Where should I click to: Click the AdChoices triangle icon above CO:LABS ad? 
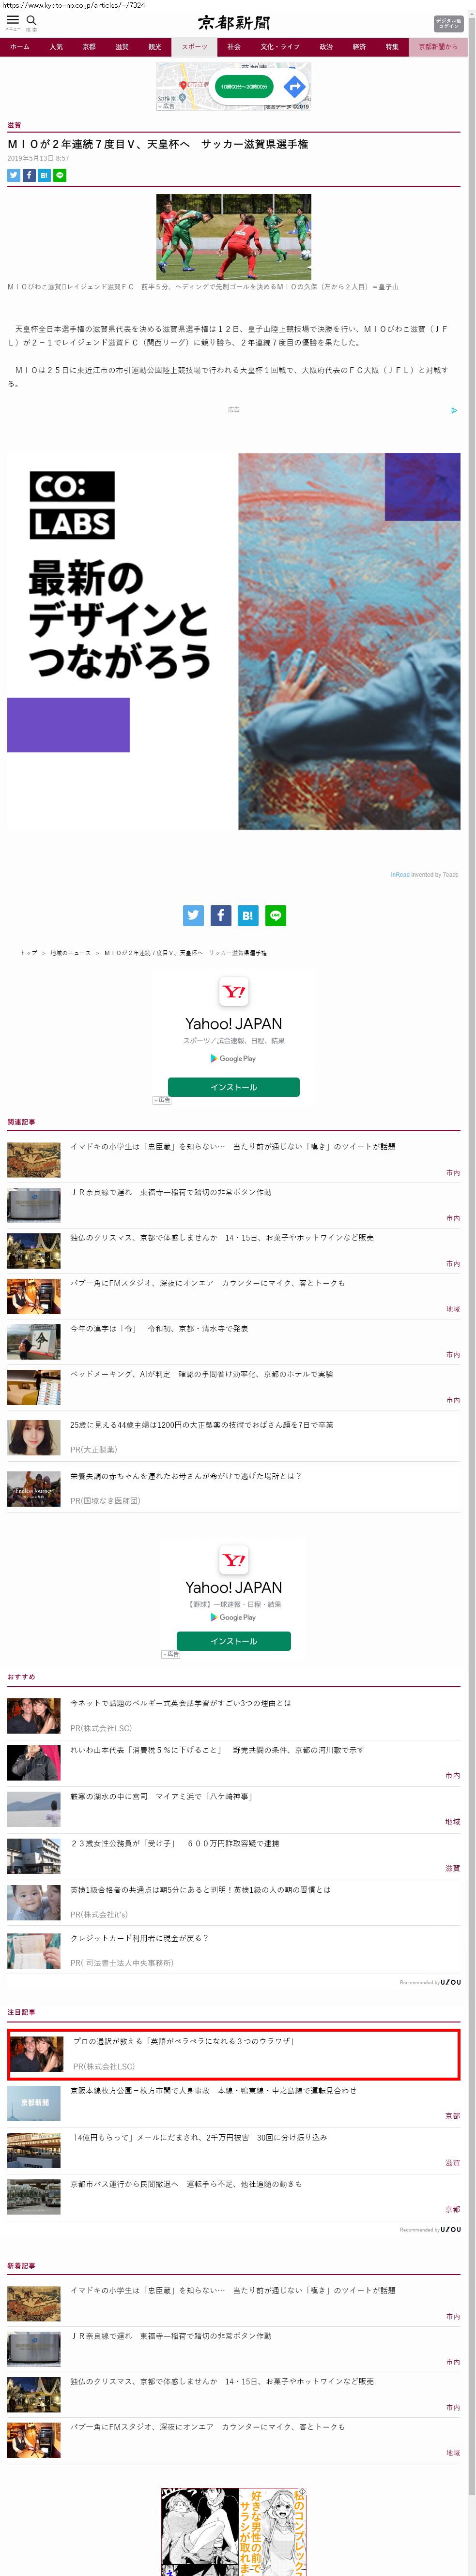tap(454, 410)
